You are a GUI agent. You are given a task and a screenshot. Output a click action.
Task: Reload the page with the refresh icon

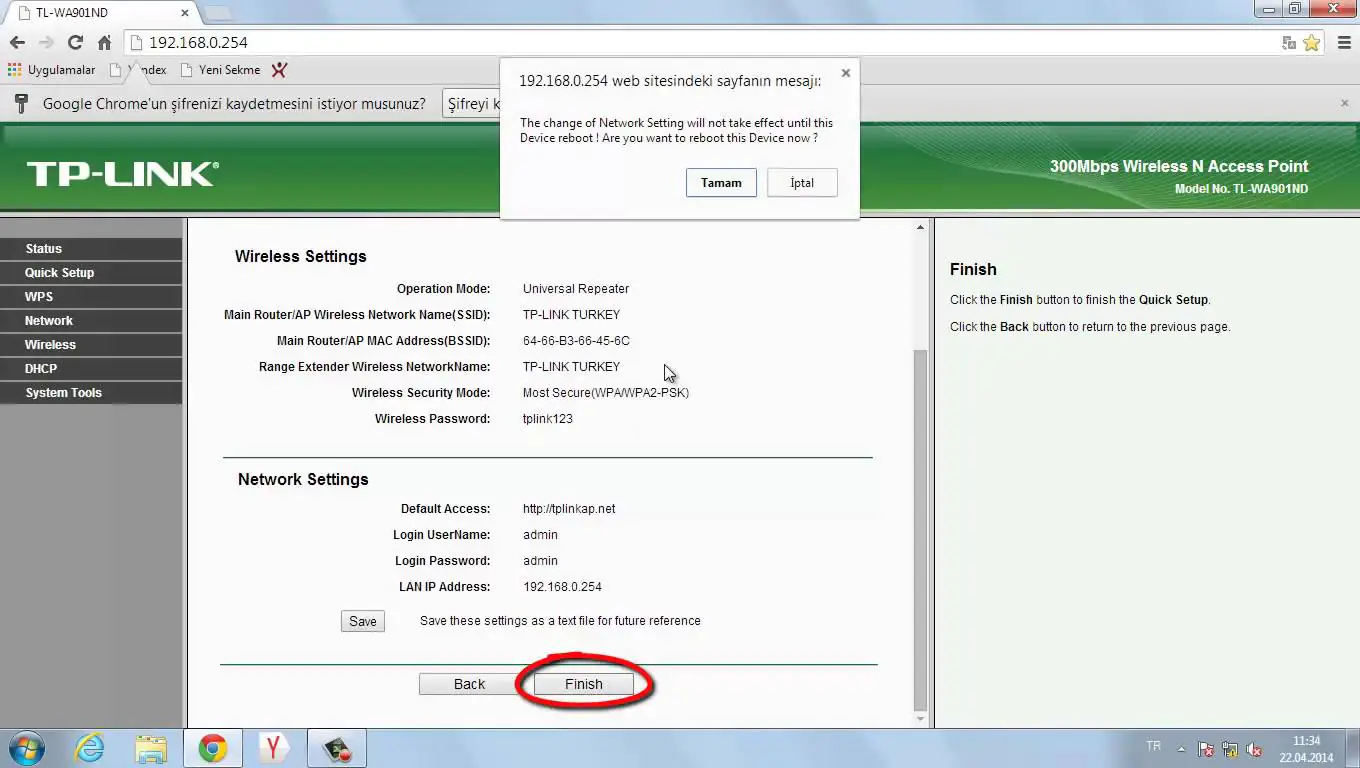point(77,43)
